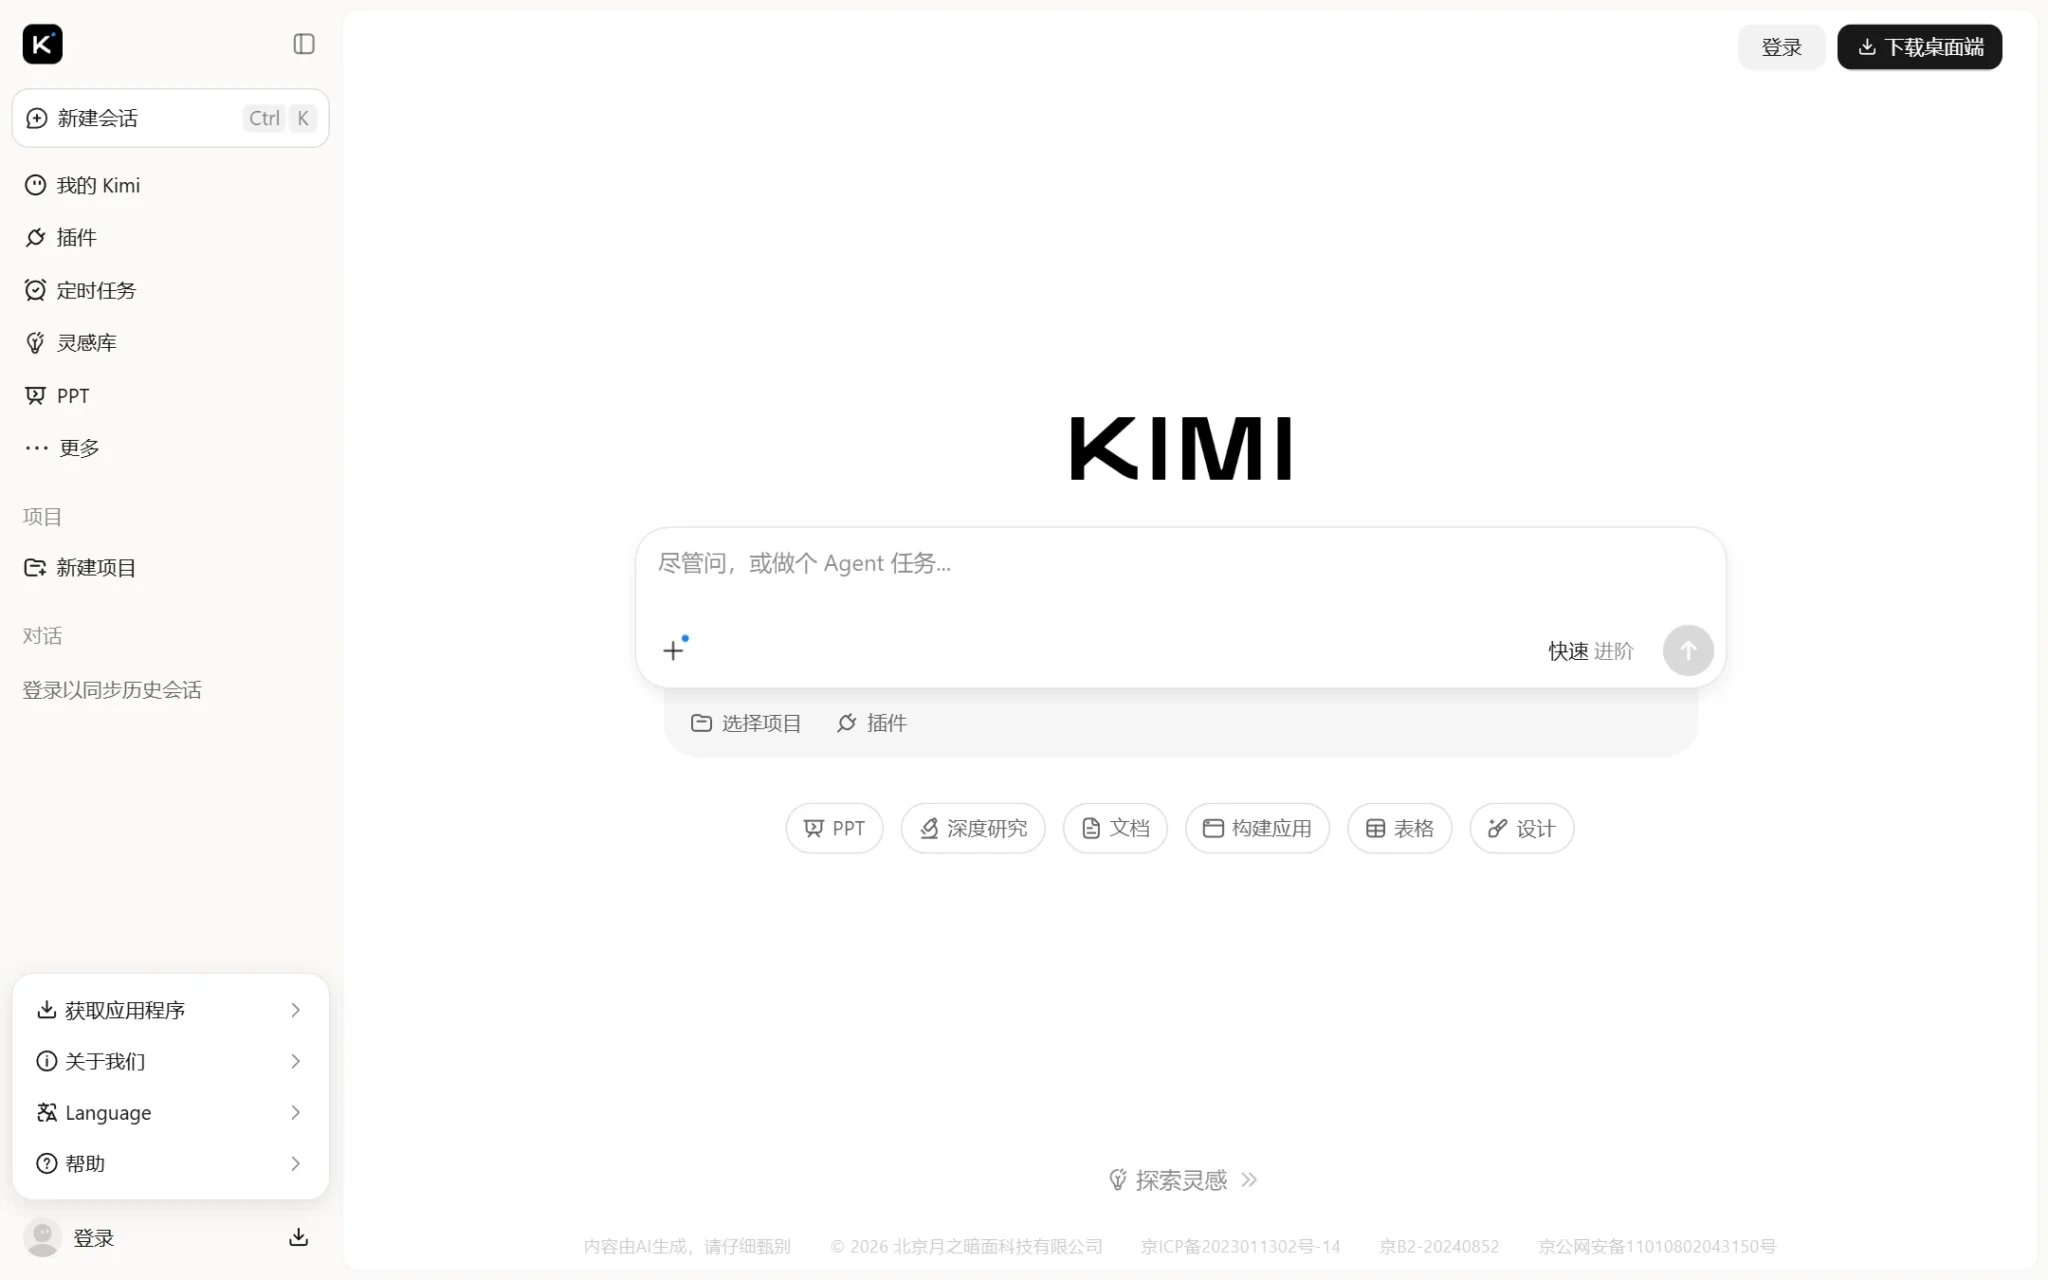Click 登录以同步历史会话 text
The height and width of the screenshot is (1280, 2048).
pyautogui.click(x=112, y=690)
